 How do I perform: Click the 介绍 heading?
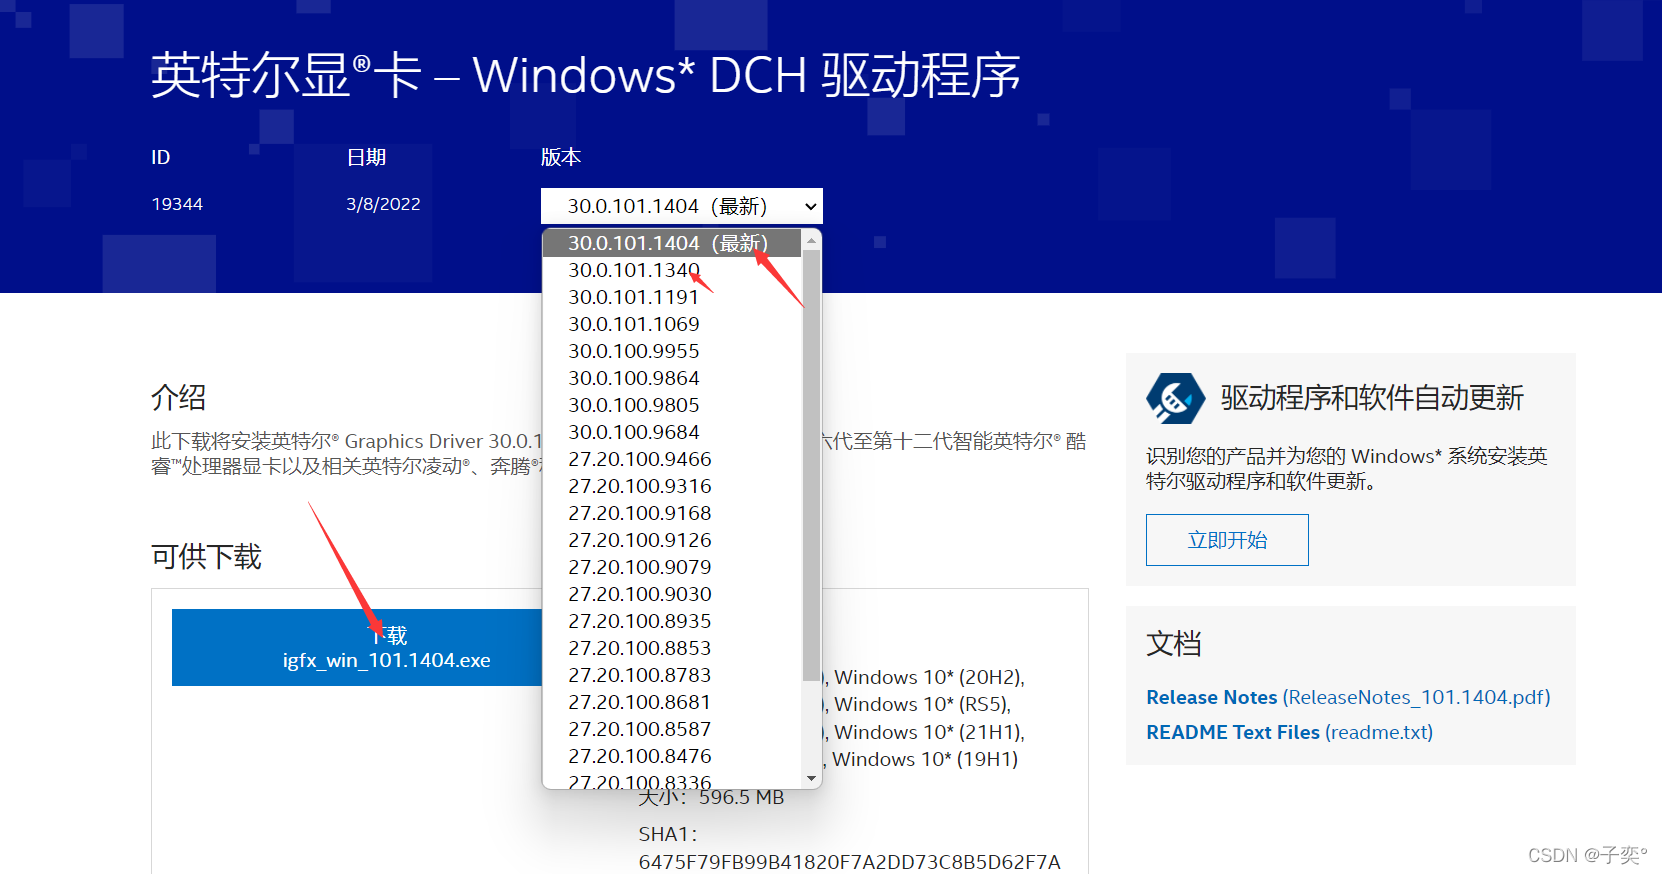tap(179, 397)
